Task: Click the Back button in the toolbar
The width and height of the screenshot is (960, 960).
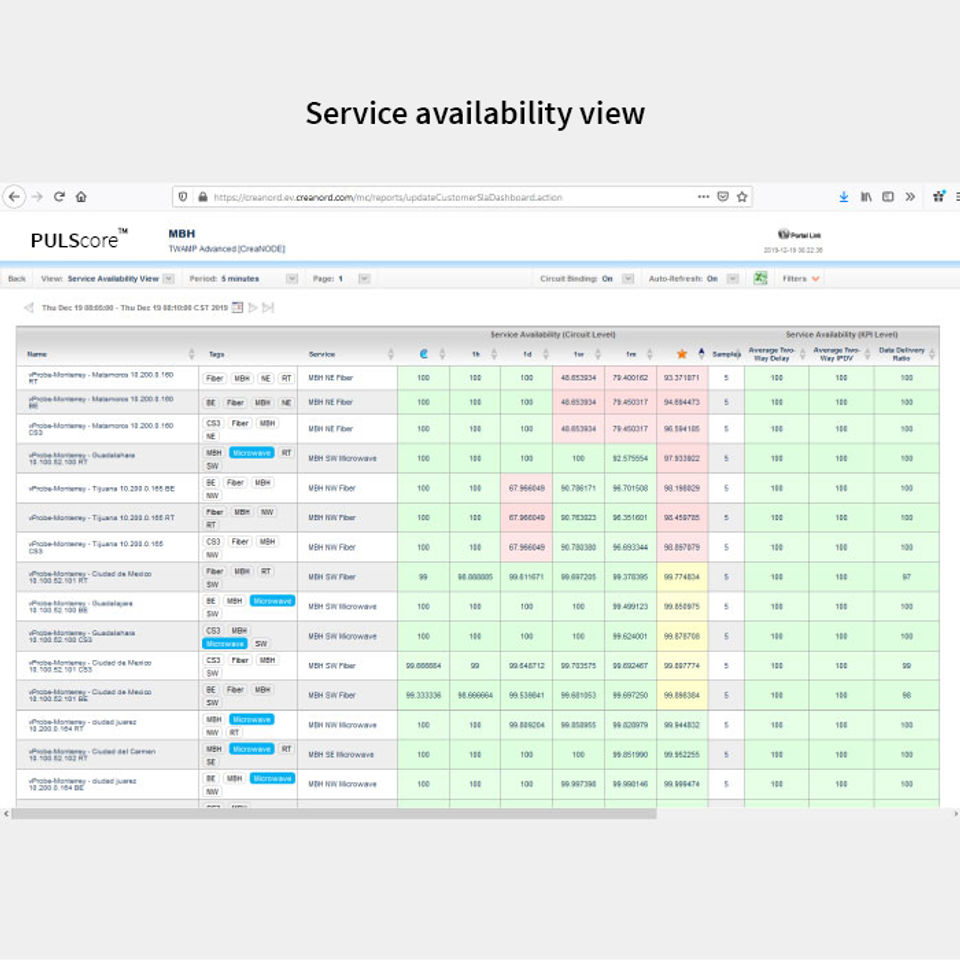Action: point(17,279)
